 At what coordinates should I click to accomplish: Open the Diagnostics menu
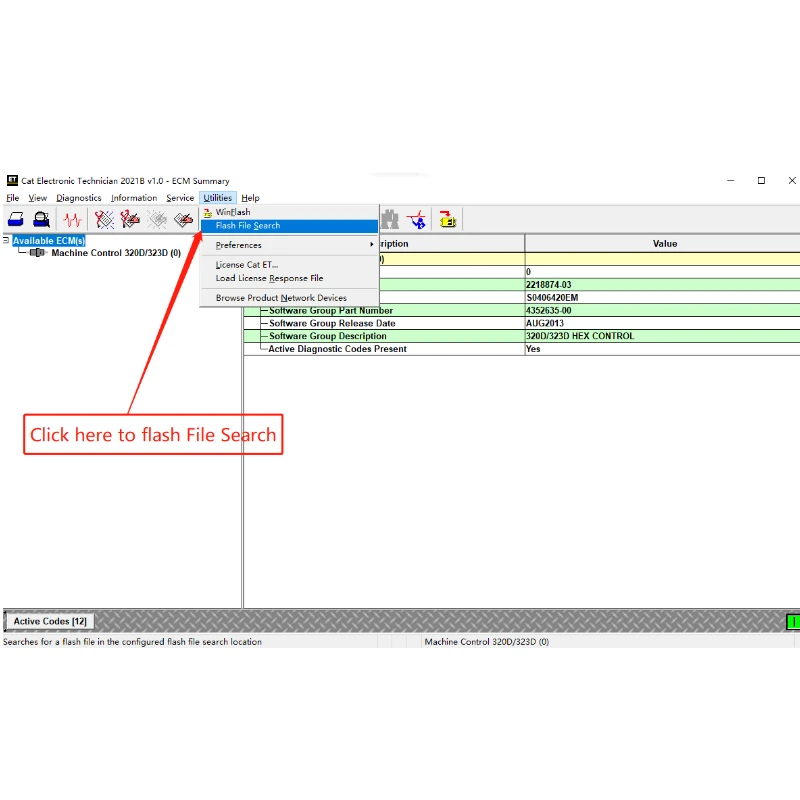pyautogui.click(x=79, y=198)
